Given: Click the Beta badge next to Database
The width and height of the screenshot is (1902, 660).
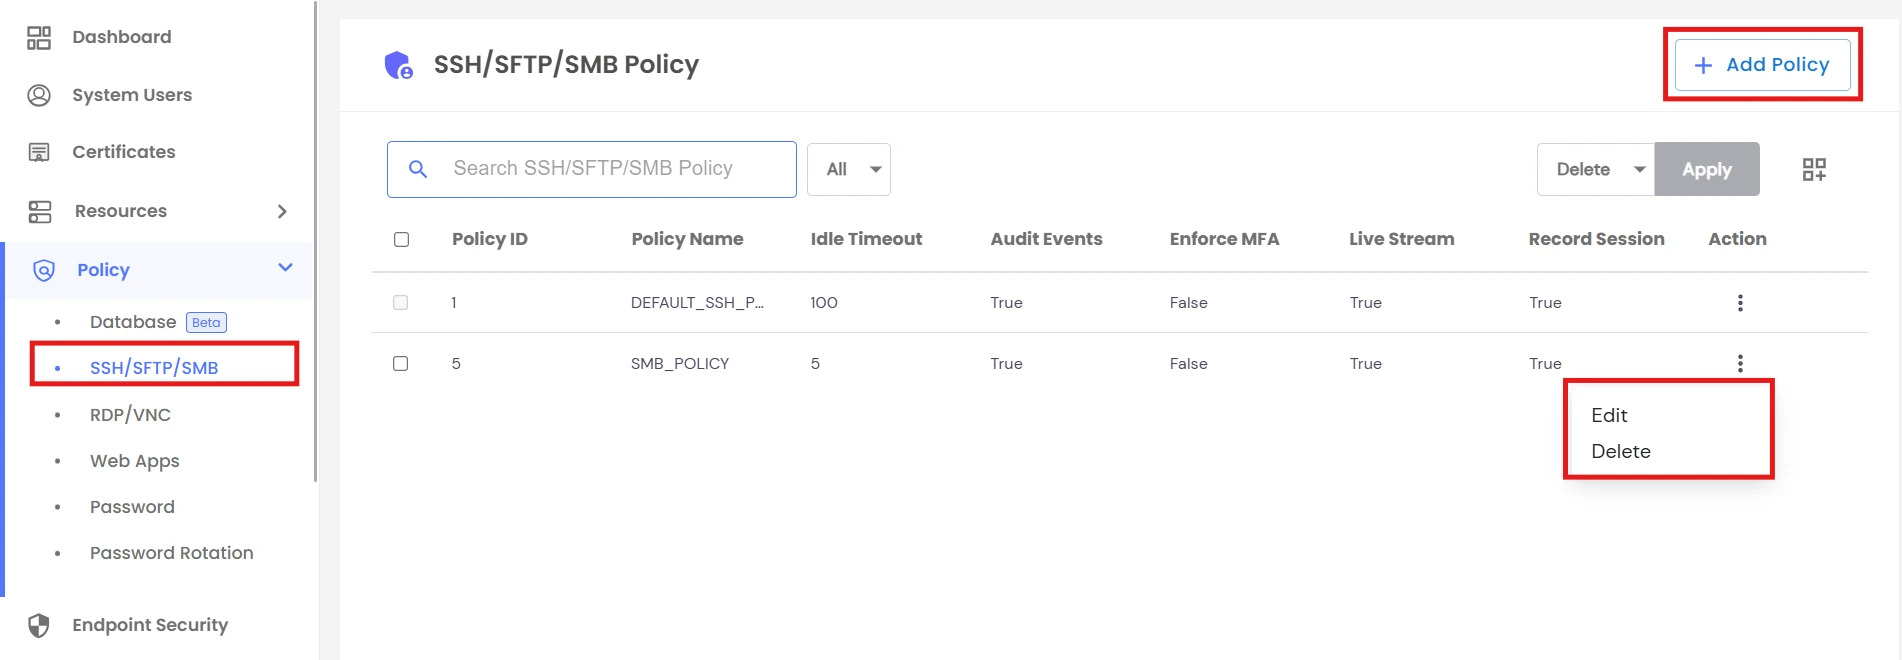Looking at the screenshot, I should click(206, 323).
